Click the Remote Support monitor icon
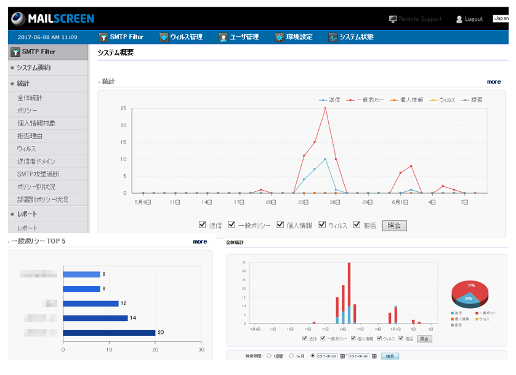This screenshot has width=516, height=375. point(393,19)
